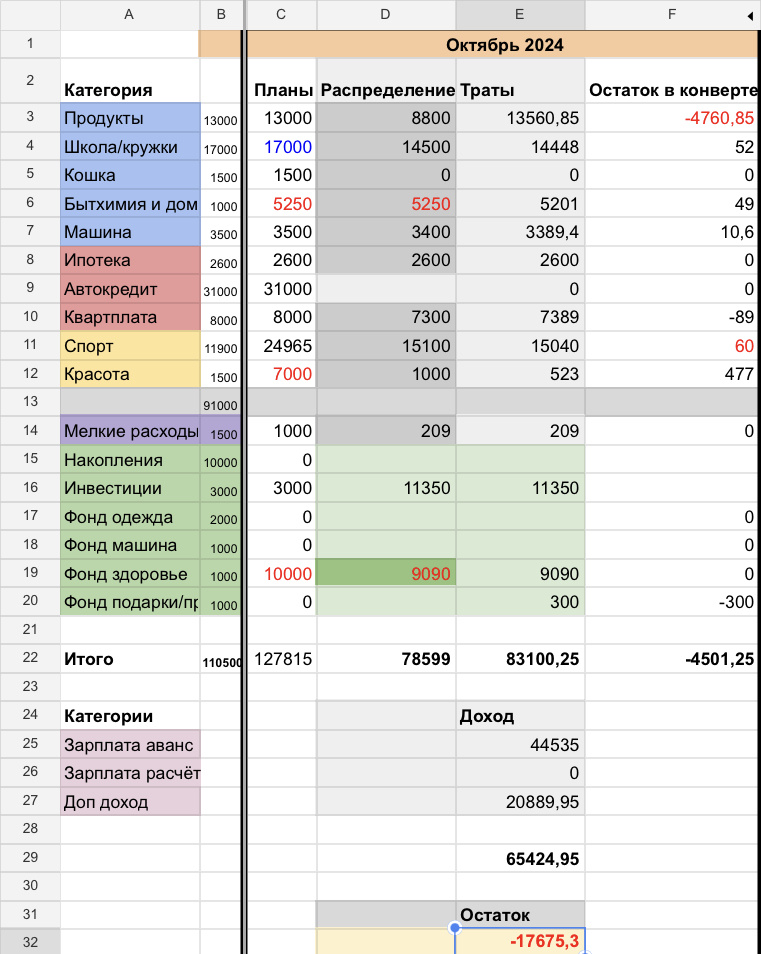Select the 'Красота' category cell
The height and width of the screenshot is (954, 761).
[x=130, y=374]
